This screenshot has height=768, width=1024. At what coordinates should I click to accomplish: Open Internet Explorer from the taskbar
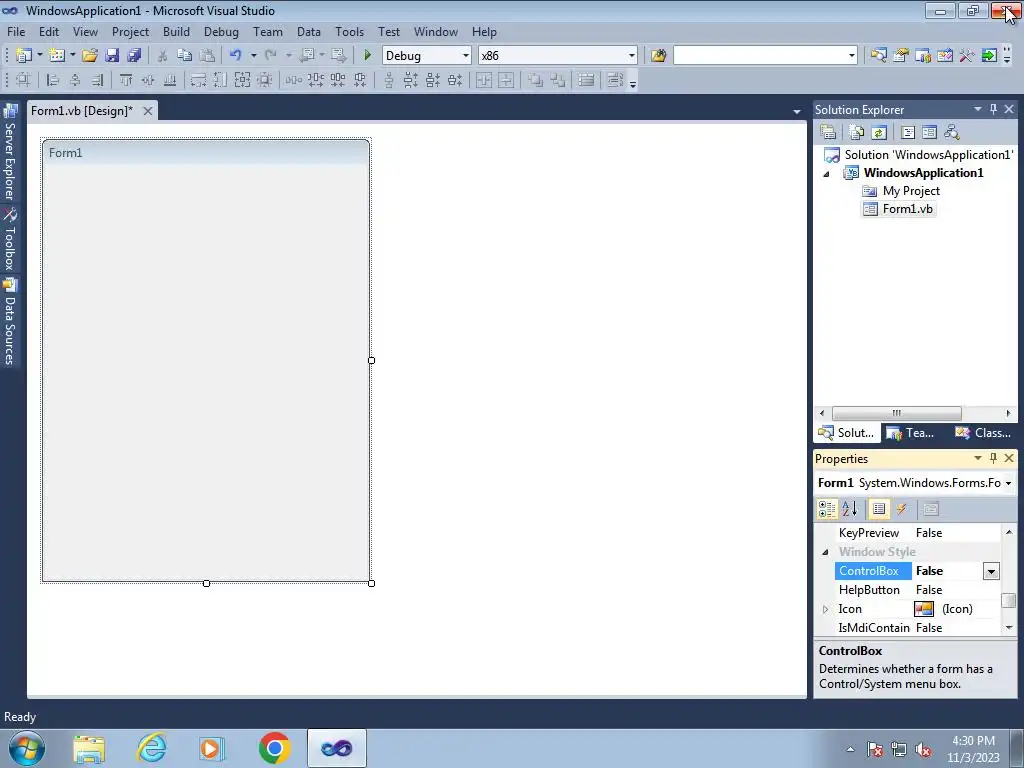[x=151, y=748]
